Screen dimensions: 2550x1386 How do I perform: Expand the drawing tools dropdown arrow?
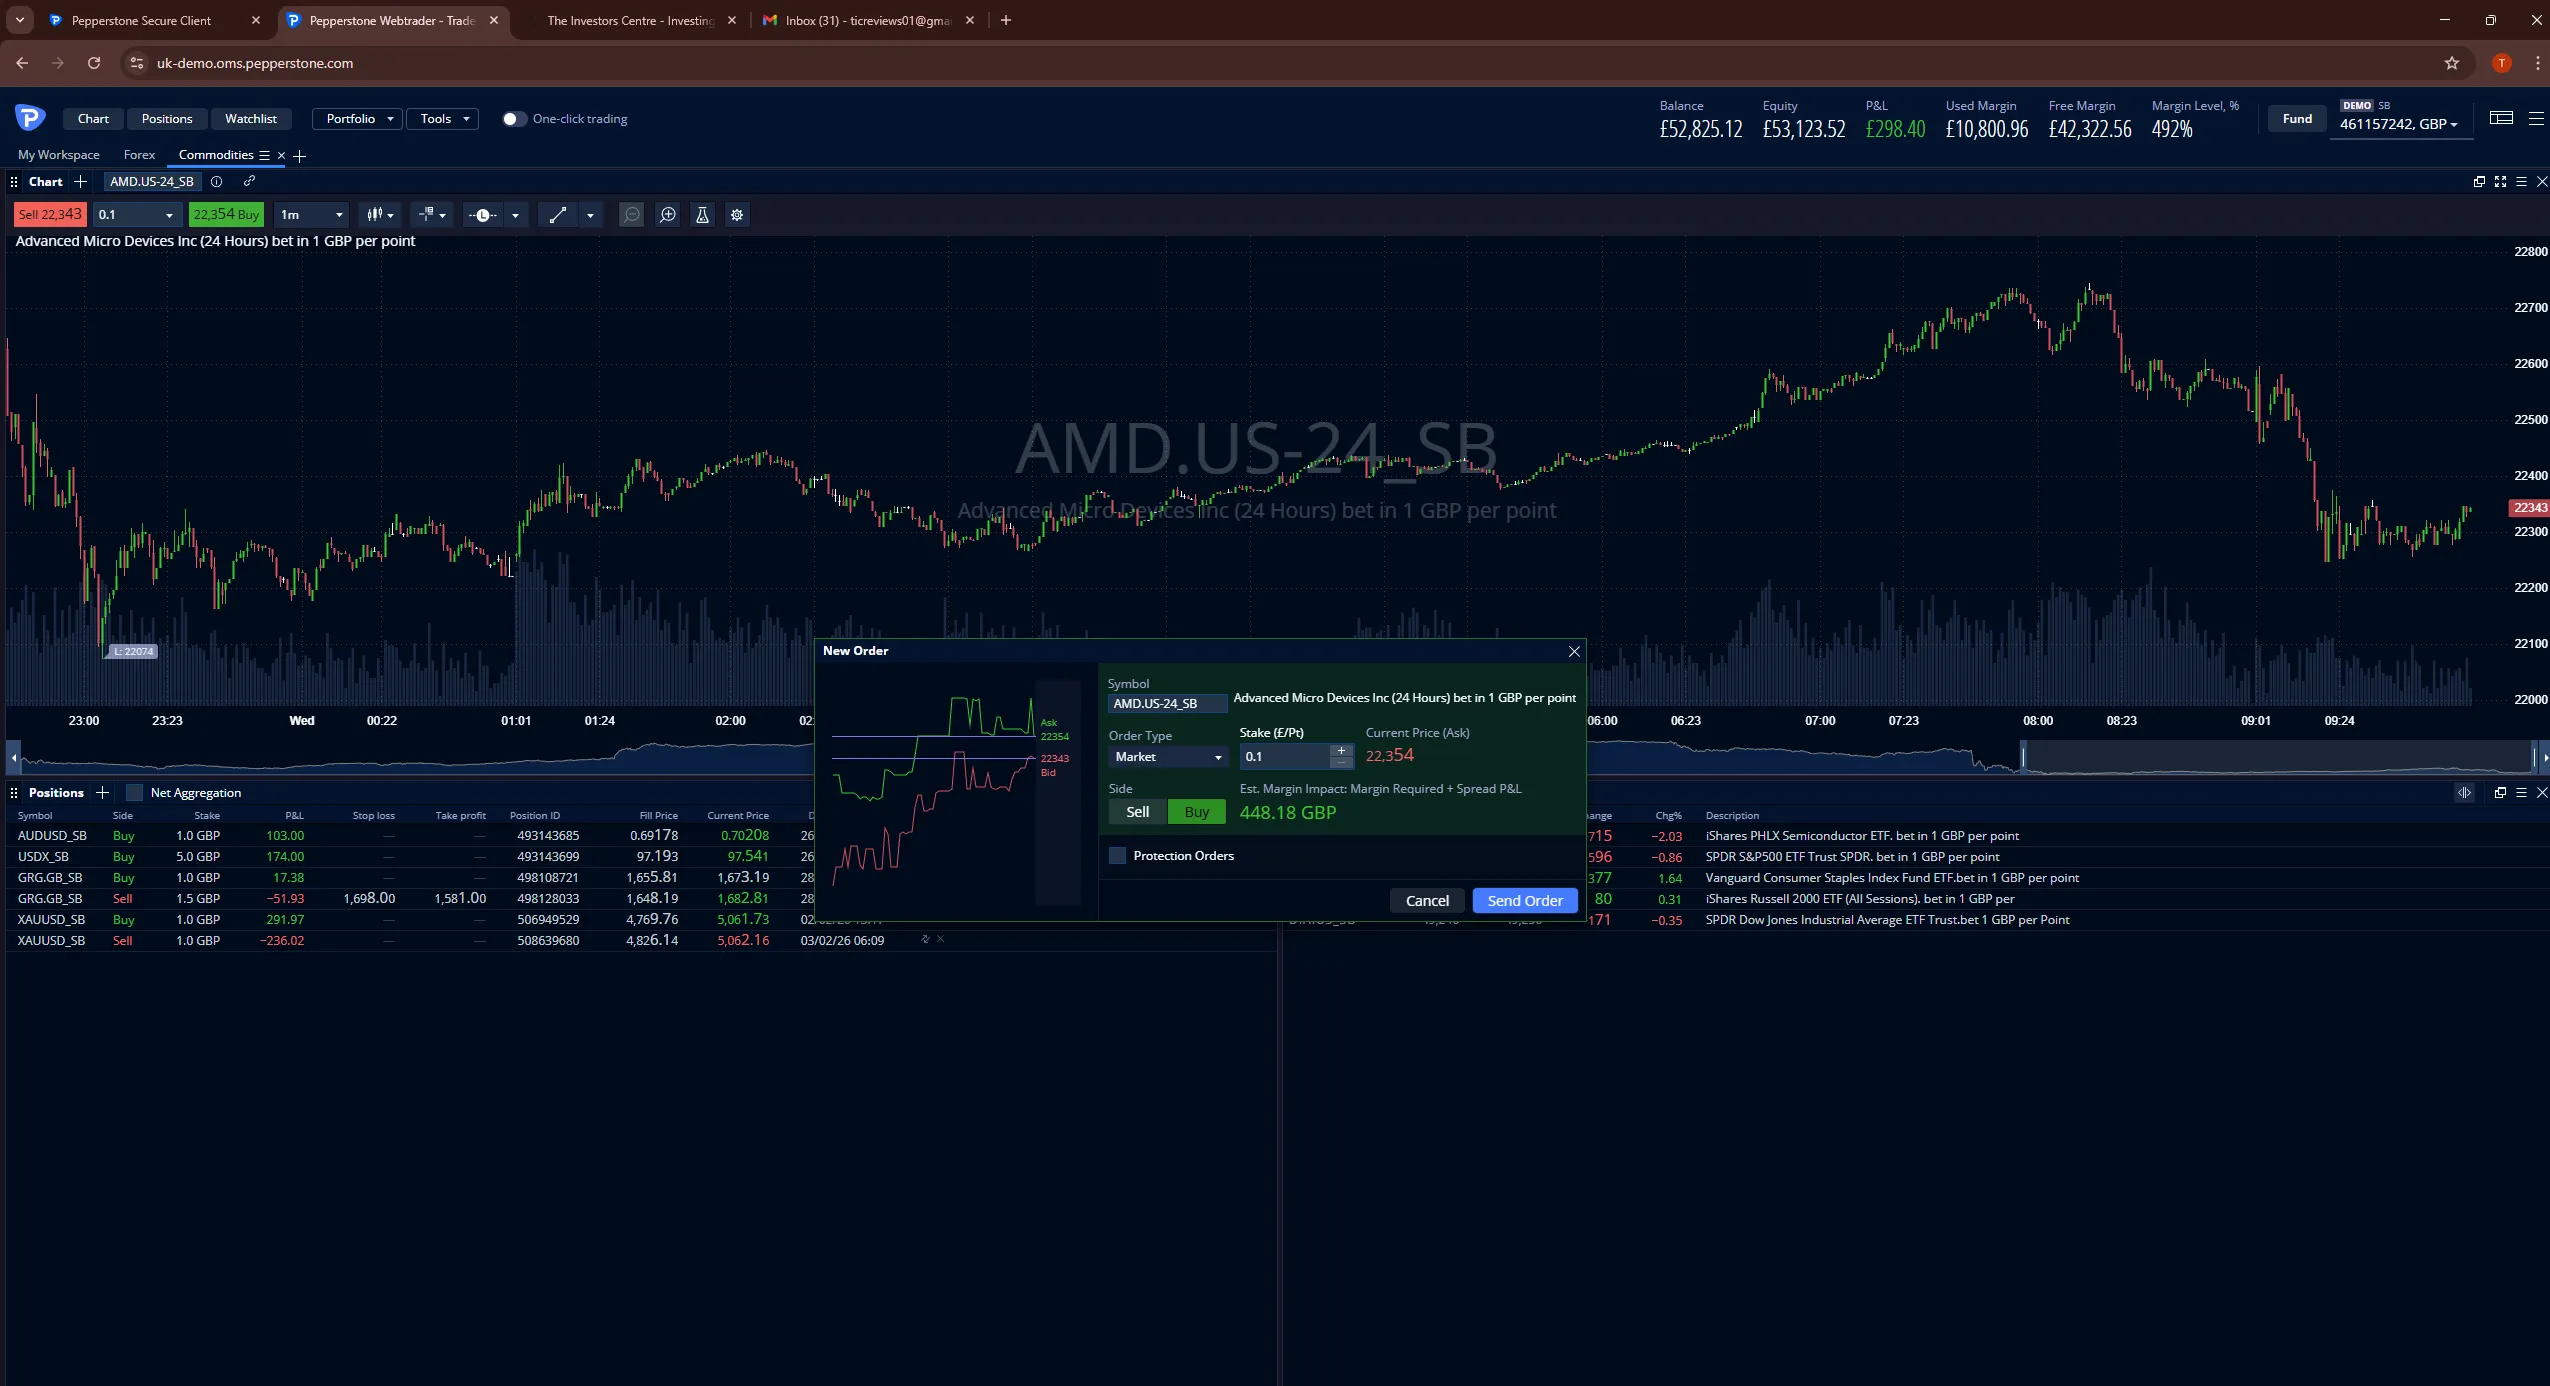590,215
